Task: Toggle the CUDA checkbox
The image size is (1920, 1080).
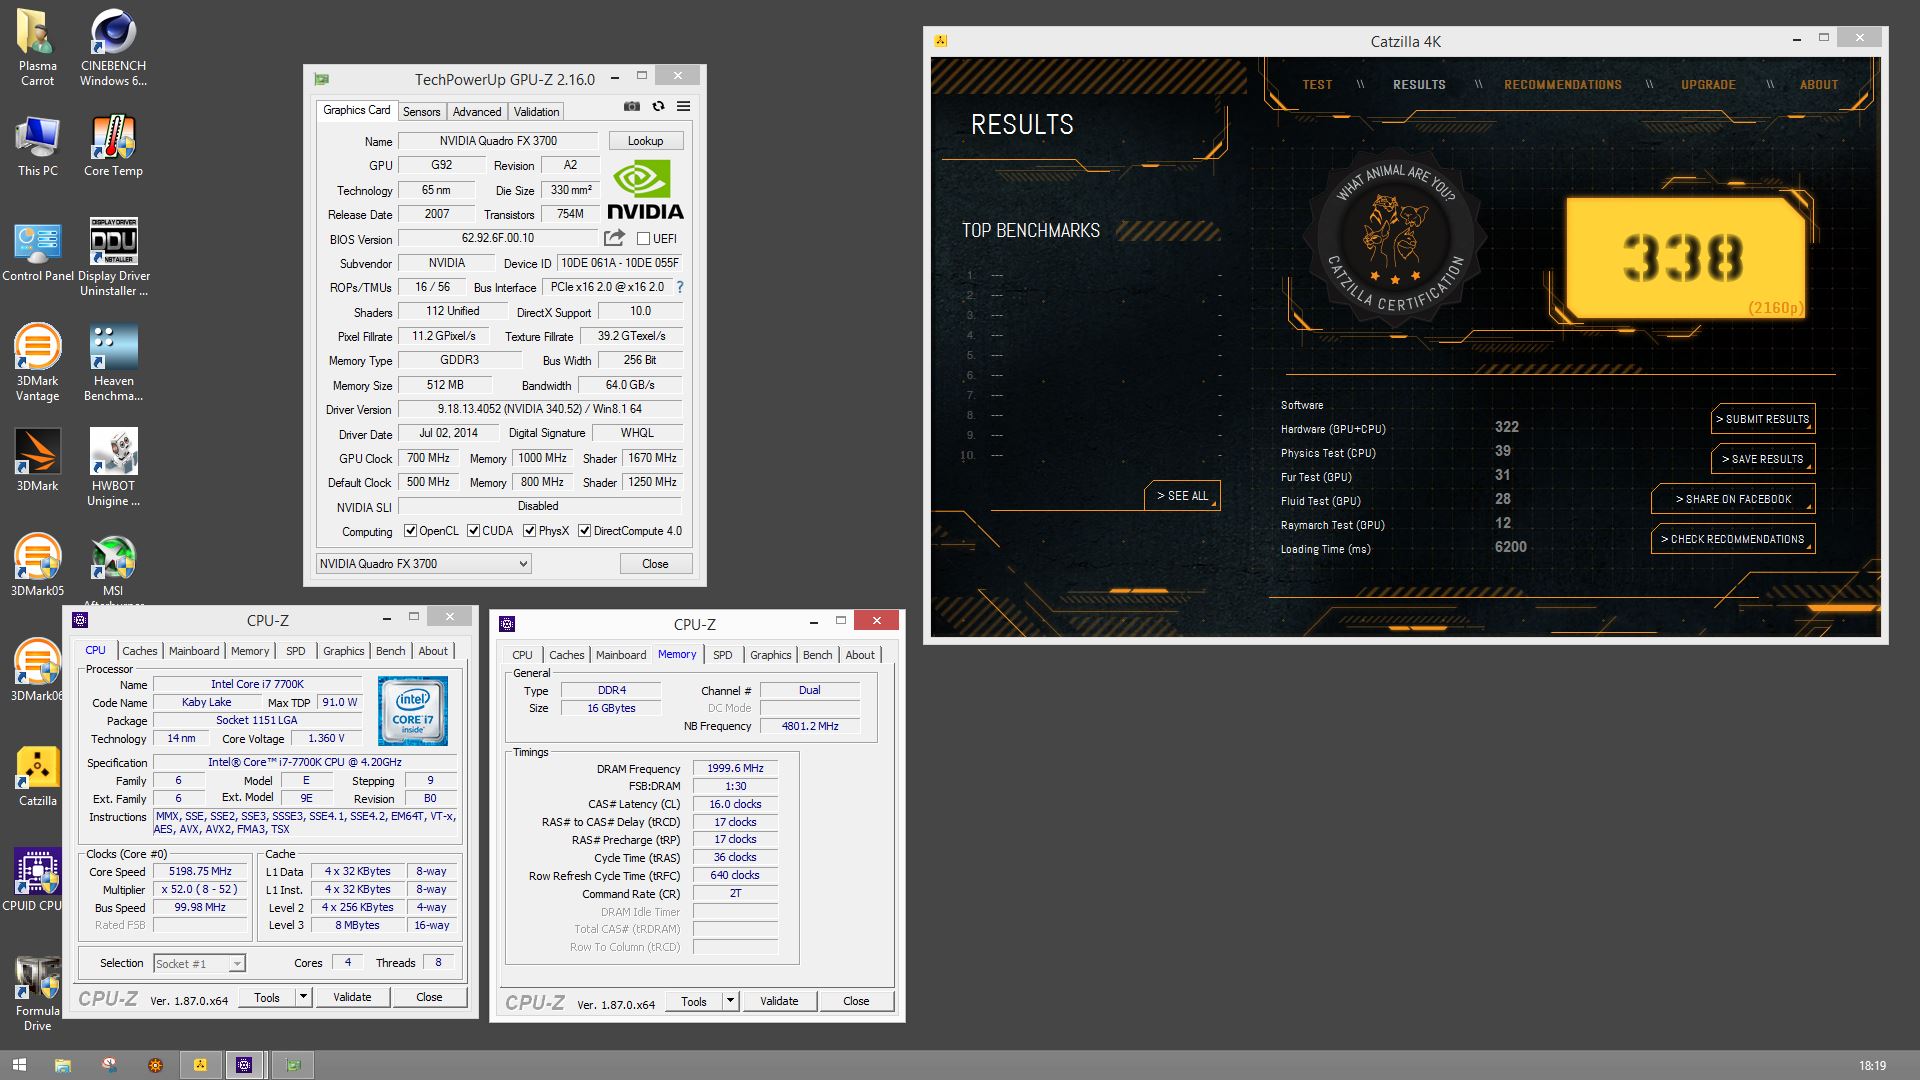Action: [x=473, y=531]
